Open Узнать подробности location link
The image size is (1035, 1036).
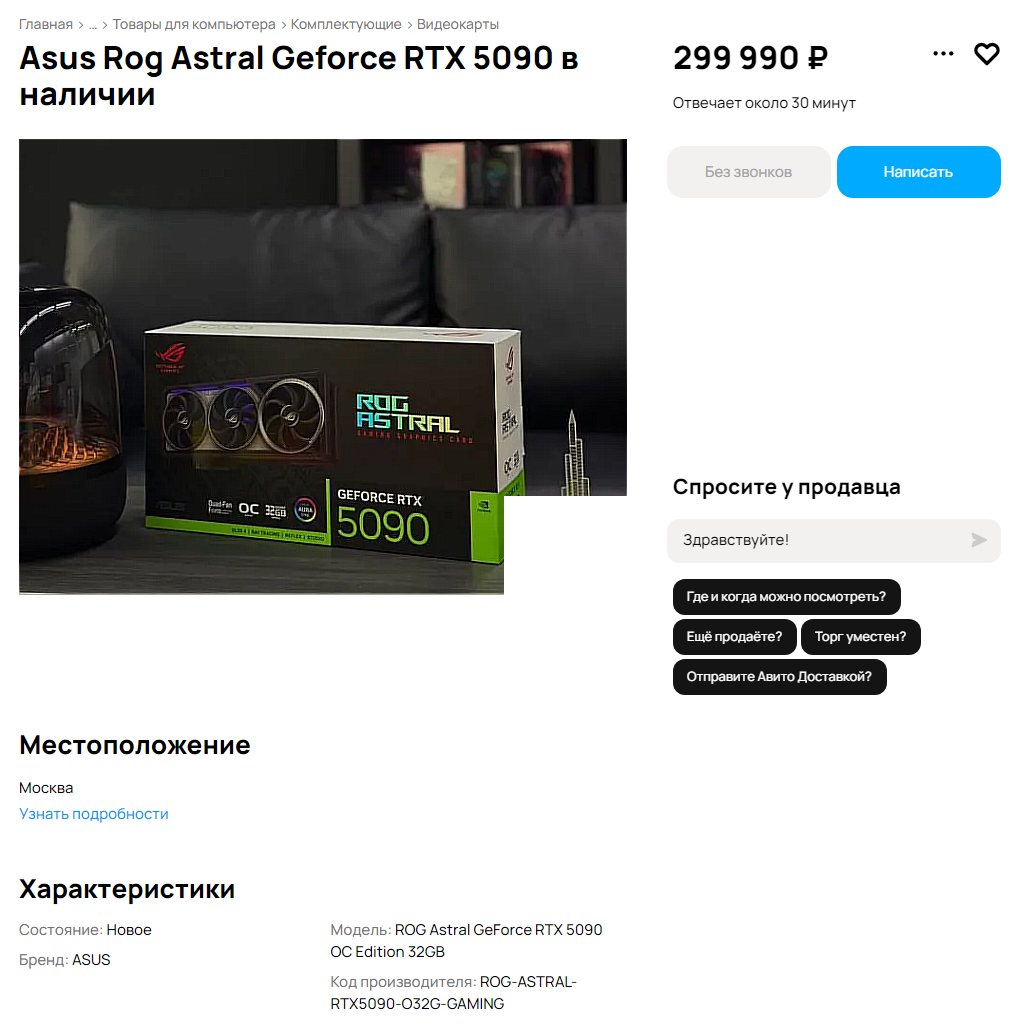point(94,814)
